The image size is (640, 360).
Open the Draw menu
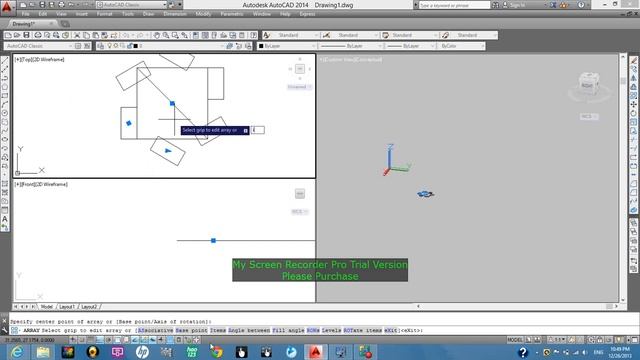pos(148,14)
